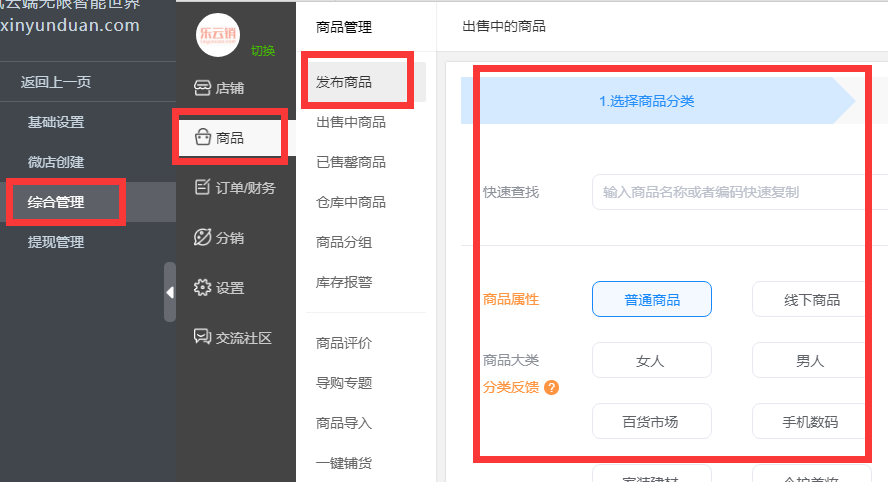The height and width of the screenshot is (482, 888).
Task: Select the 普通商品 product attribute
Action: pyautogui.click(x=651, y=300)
